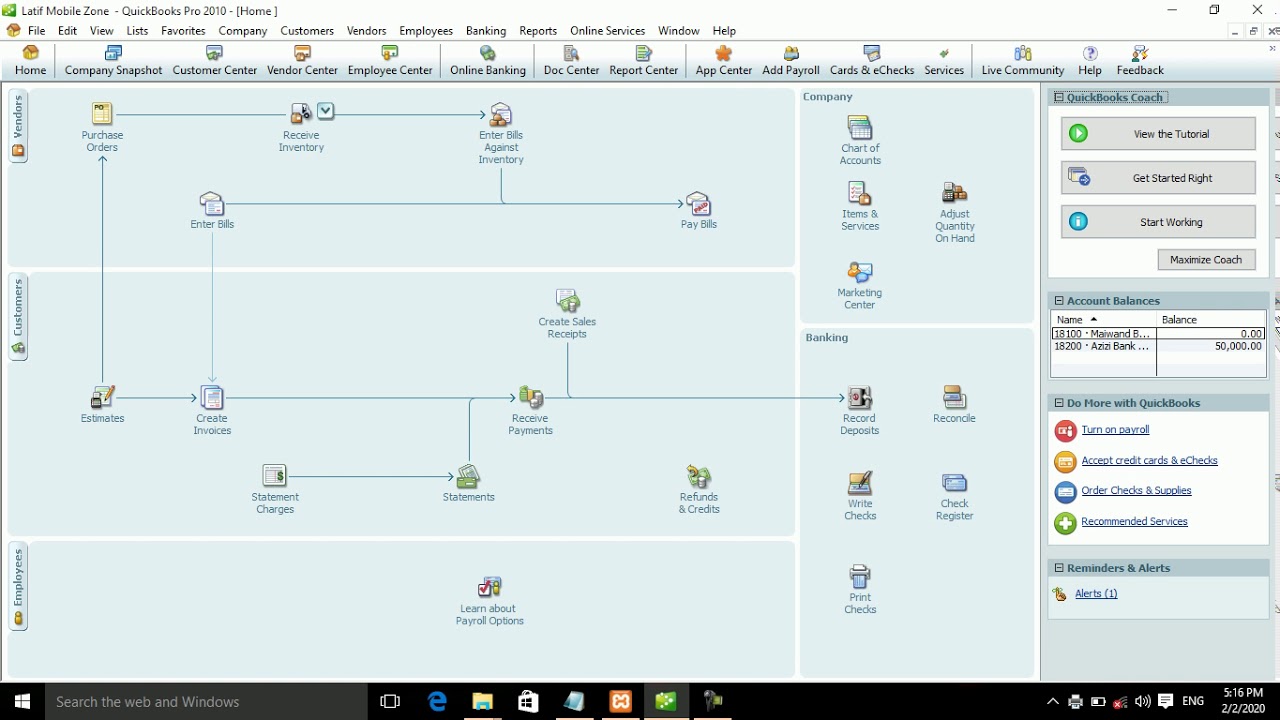Viewport: 1280px width, 720px height.
Task: Open Refunds & Credits
Action: coord(698,476)
